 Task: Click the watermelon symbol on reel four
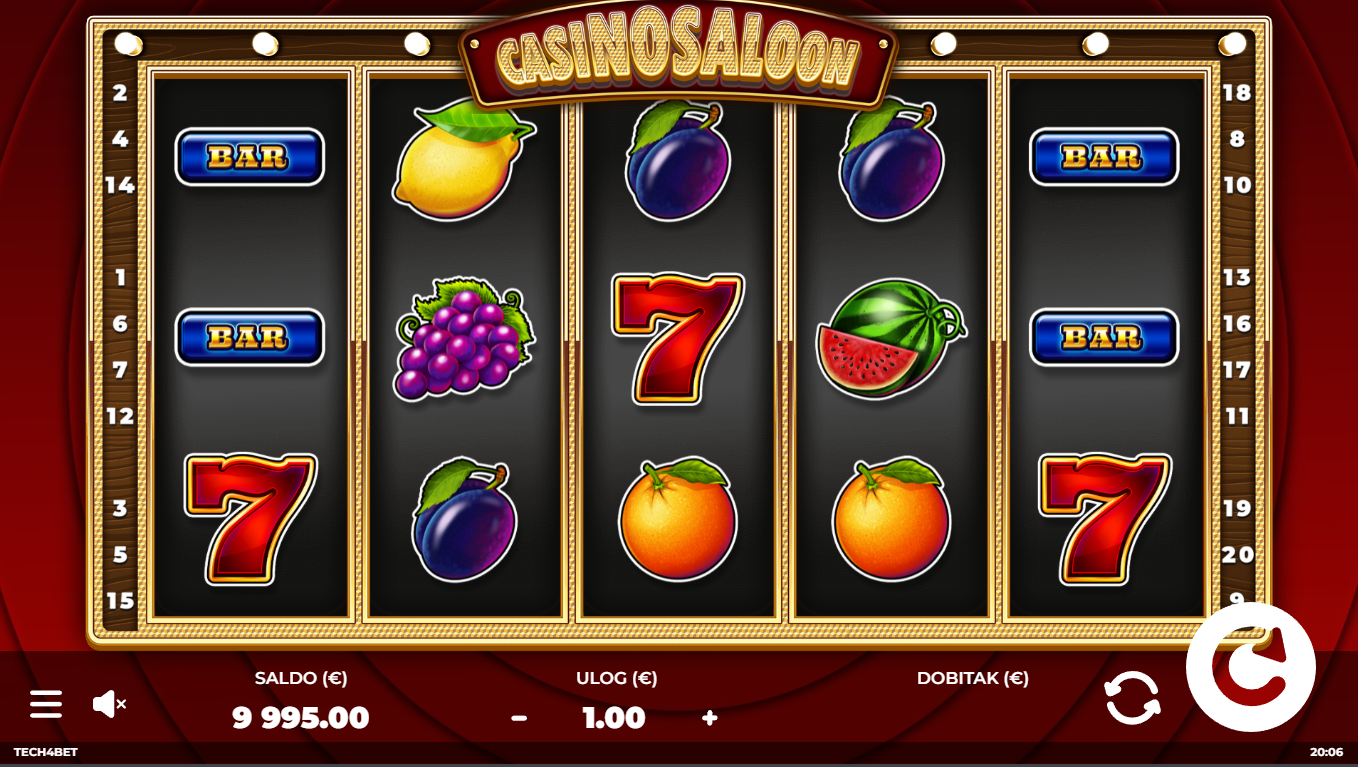tap(890, 339)
